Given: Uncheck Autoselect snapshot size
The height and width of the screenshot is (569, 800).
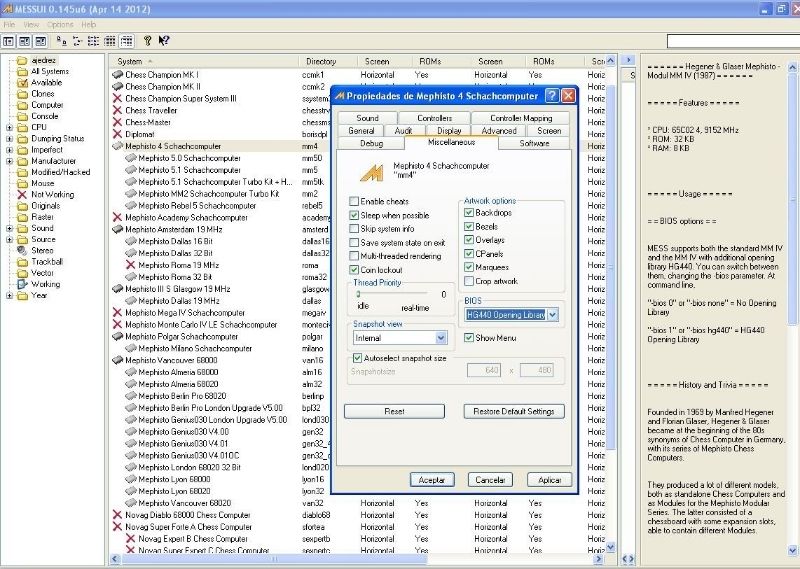Looking at the screenshot, I should click(358, 358).
